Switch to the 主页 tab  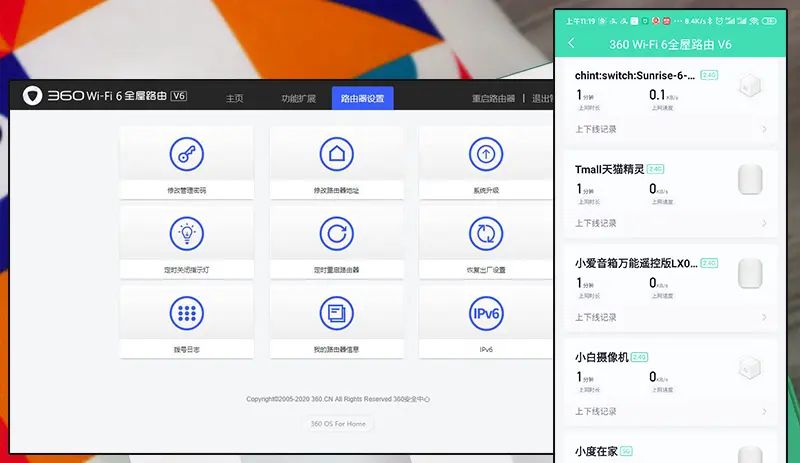point(235,99)
